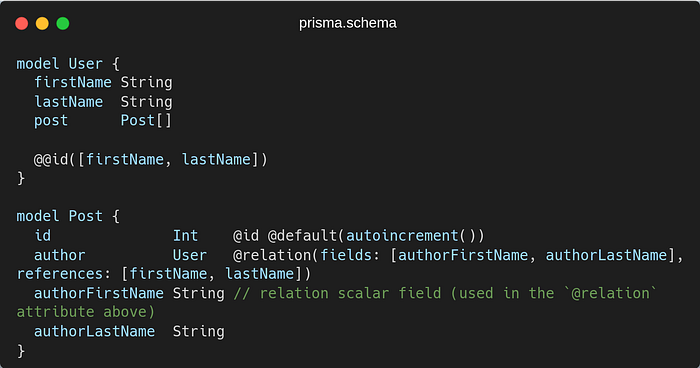Click the green relation scalar field comment
Screen dimensions: 700x368
click(337, 302)
